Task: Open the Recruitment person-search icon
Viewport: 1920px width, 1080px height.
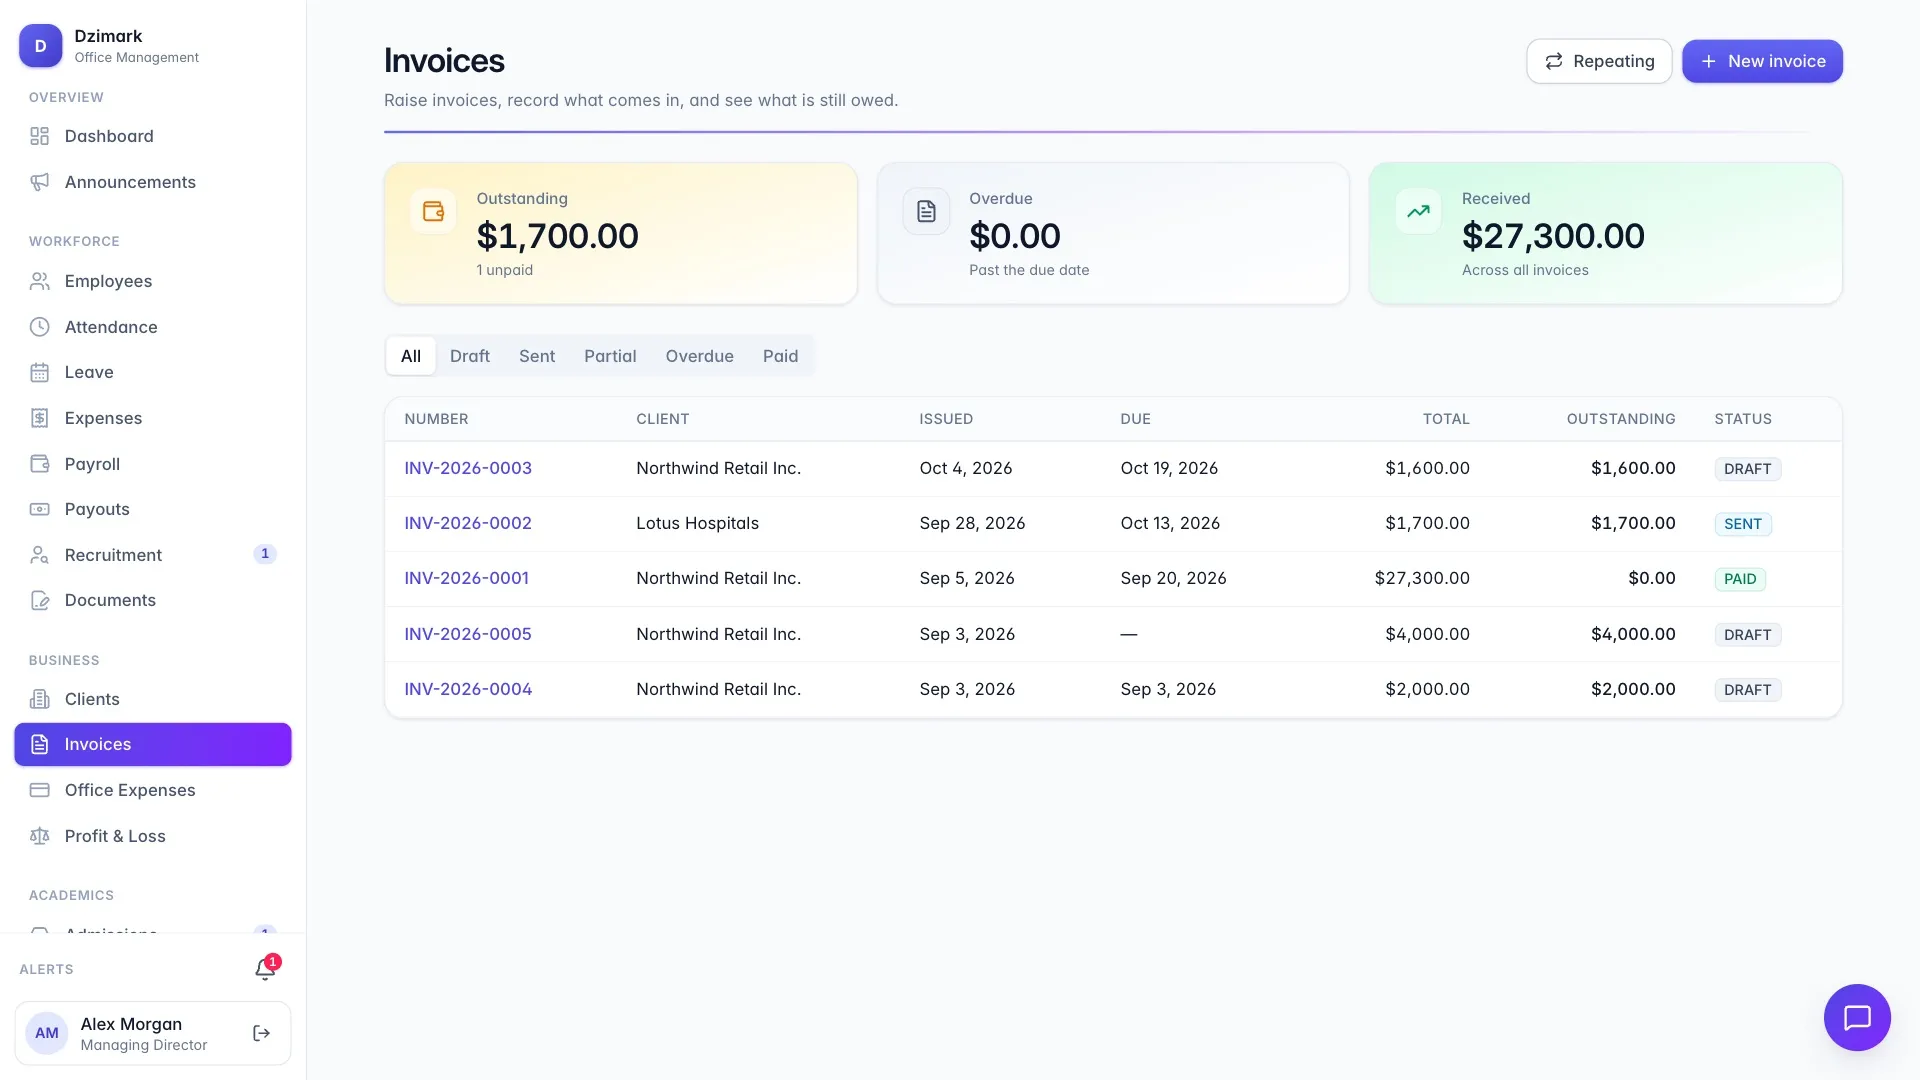Action: (40, 555)
